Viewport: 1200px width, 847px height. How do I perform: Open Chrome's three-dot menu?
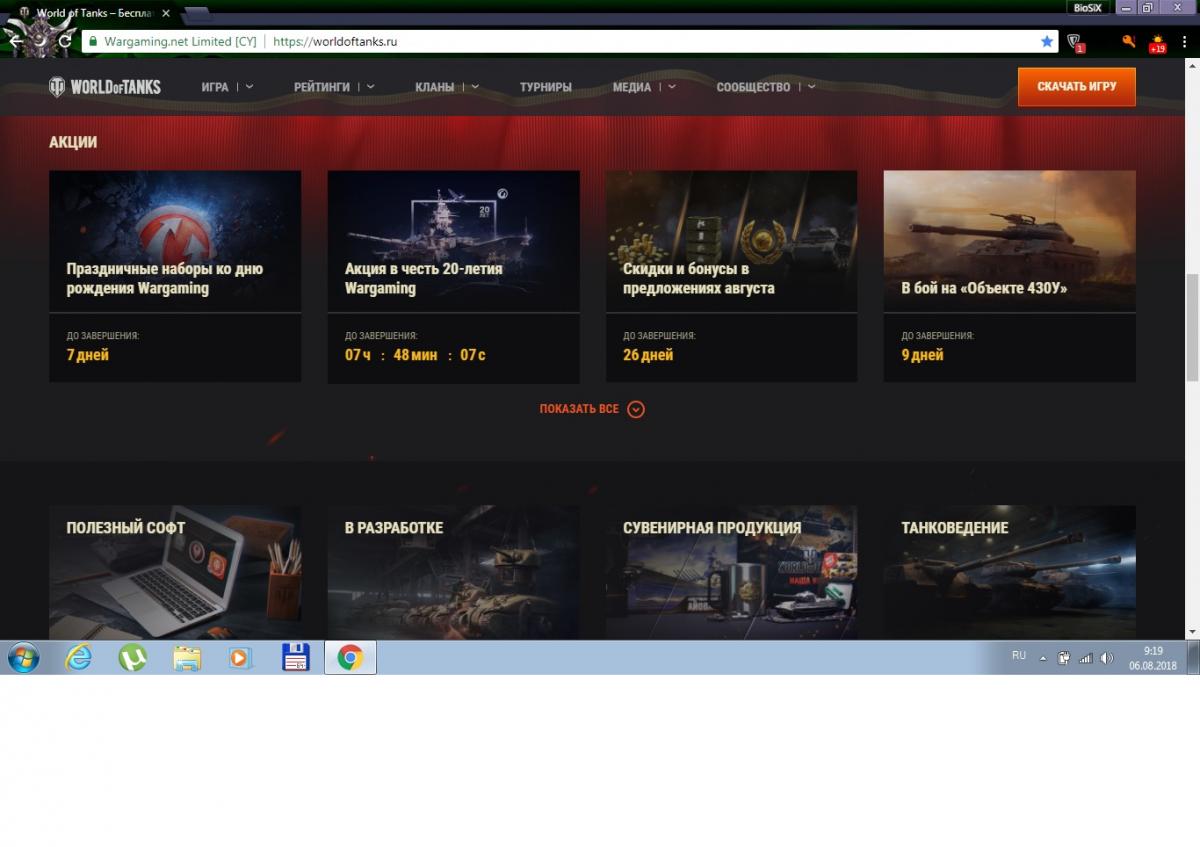[1185, 42]
